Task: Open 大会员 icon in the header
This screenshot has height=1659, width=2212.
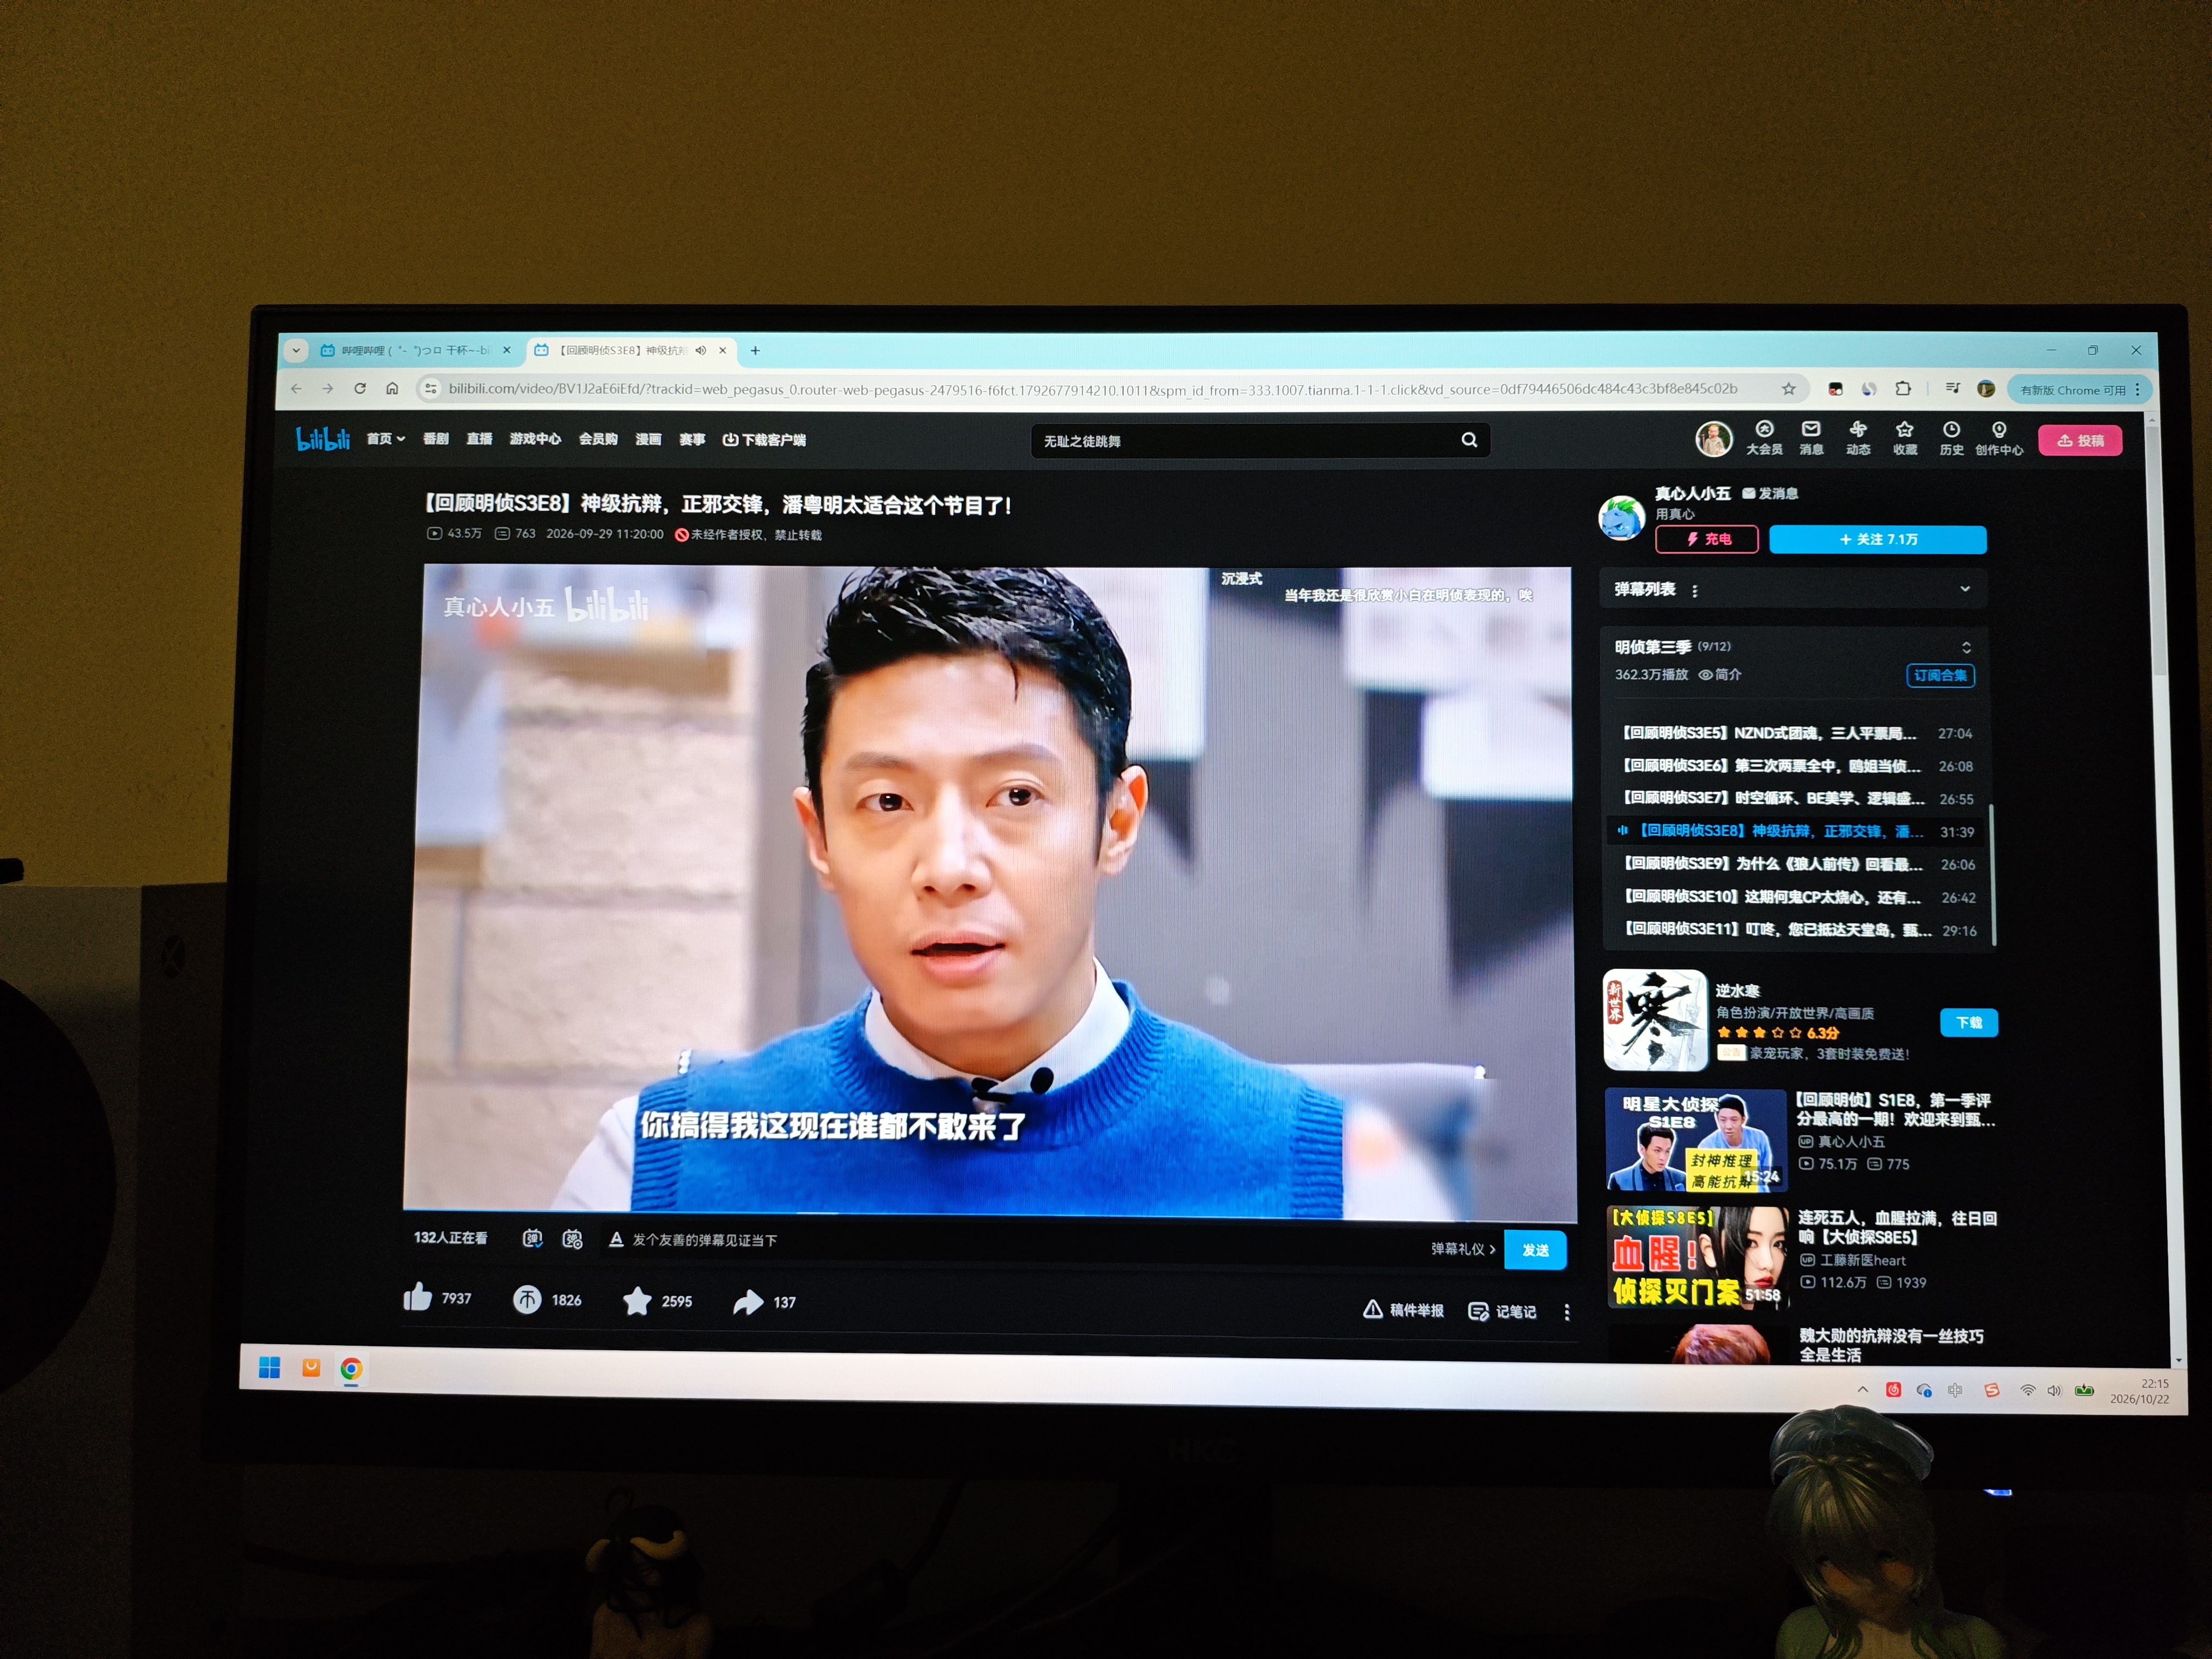Action: point(1764,438)
